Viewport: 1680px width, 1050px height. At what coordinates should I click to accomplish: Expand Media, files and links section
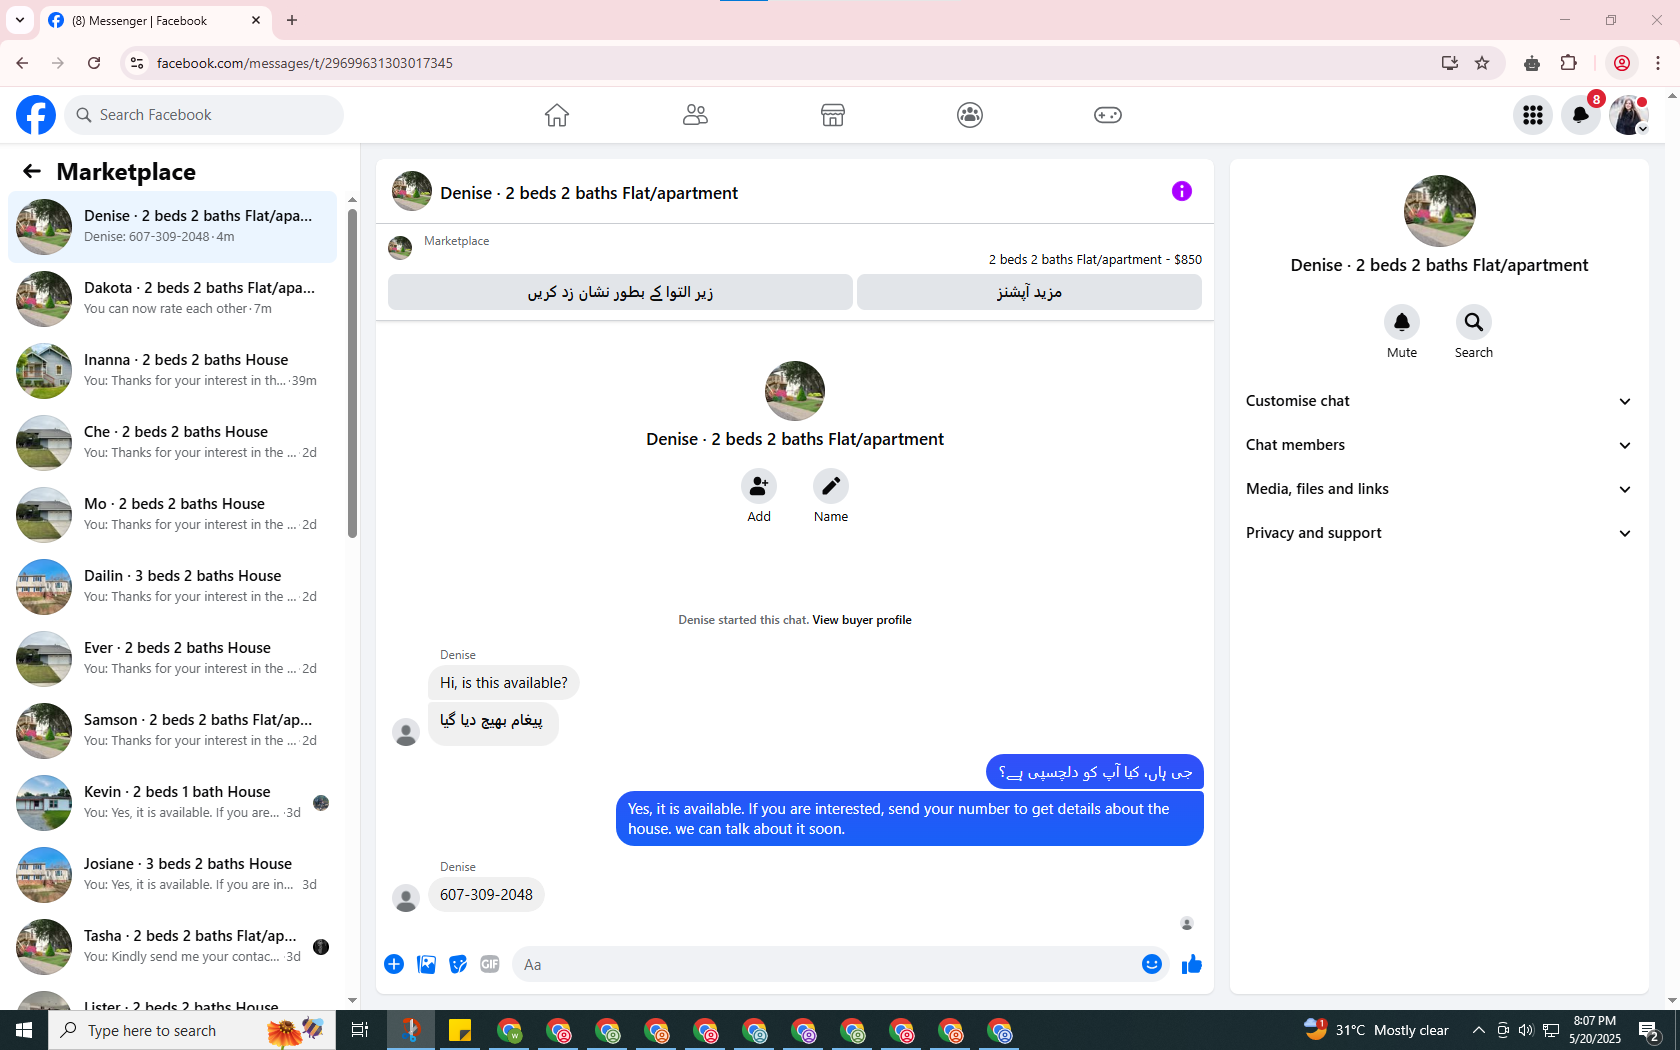pyautogui.click(x=1439, y=489)
